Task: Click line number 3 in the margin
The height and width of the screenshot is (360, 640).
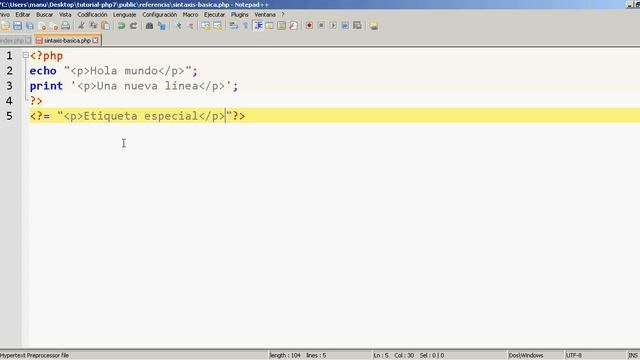Action: (x=9, y=86)
